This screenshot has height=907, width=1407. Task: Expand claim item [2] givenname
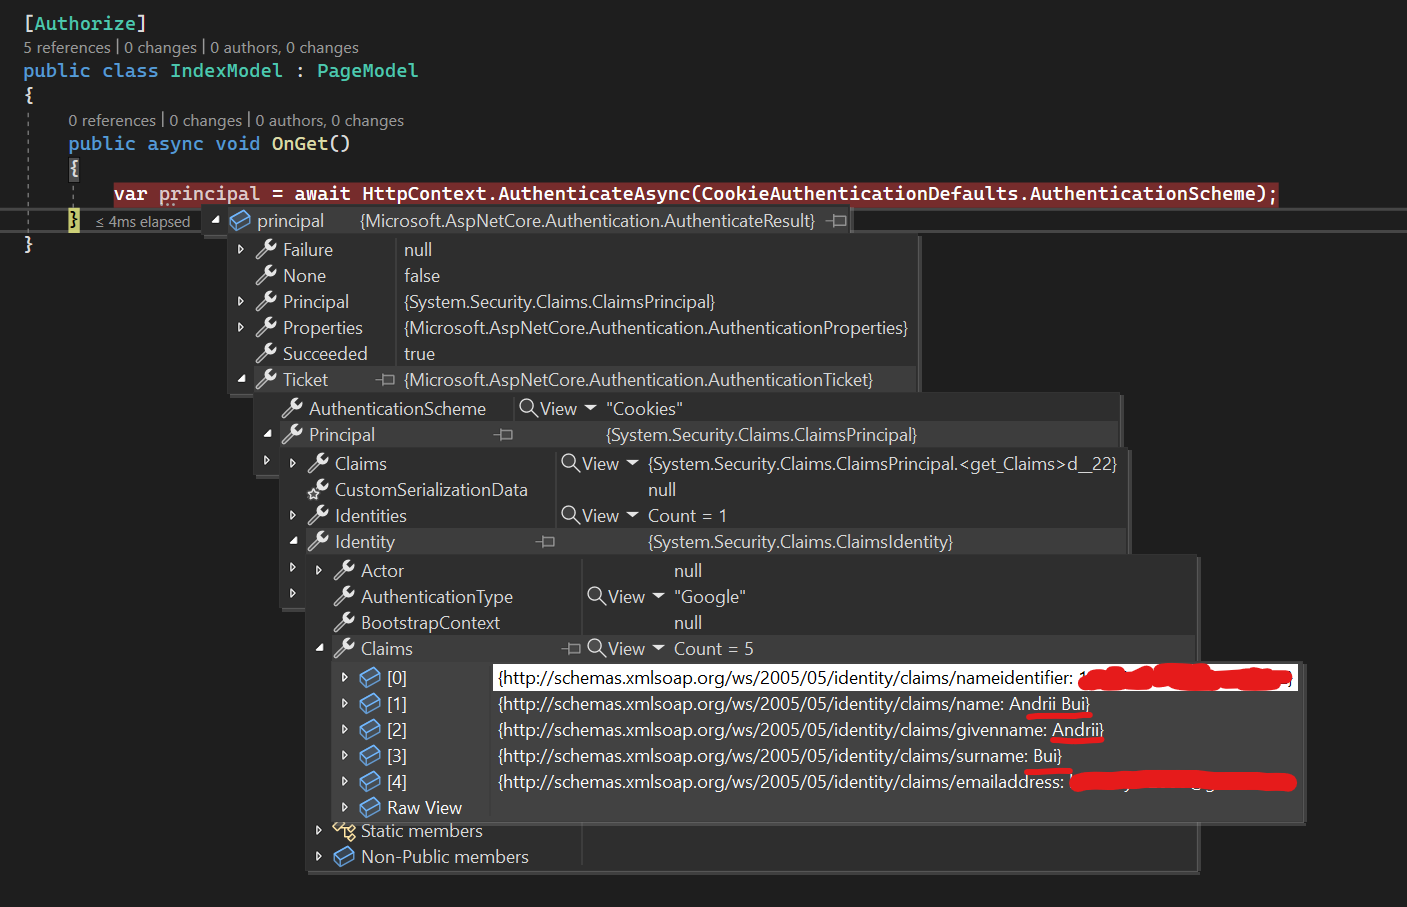pos(345,729)
